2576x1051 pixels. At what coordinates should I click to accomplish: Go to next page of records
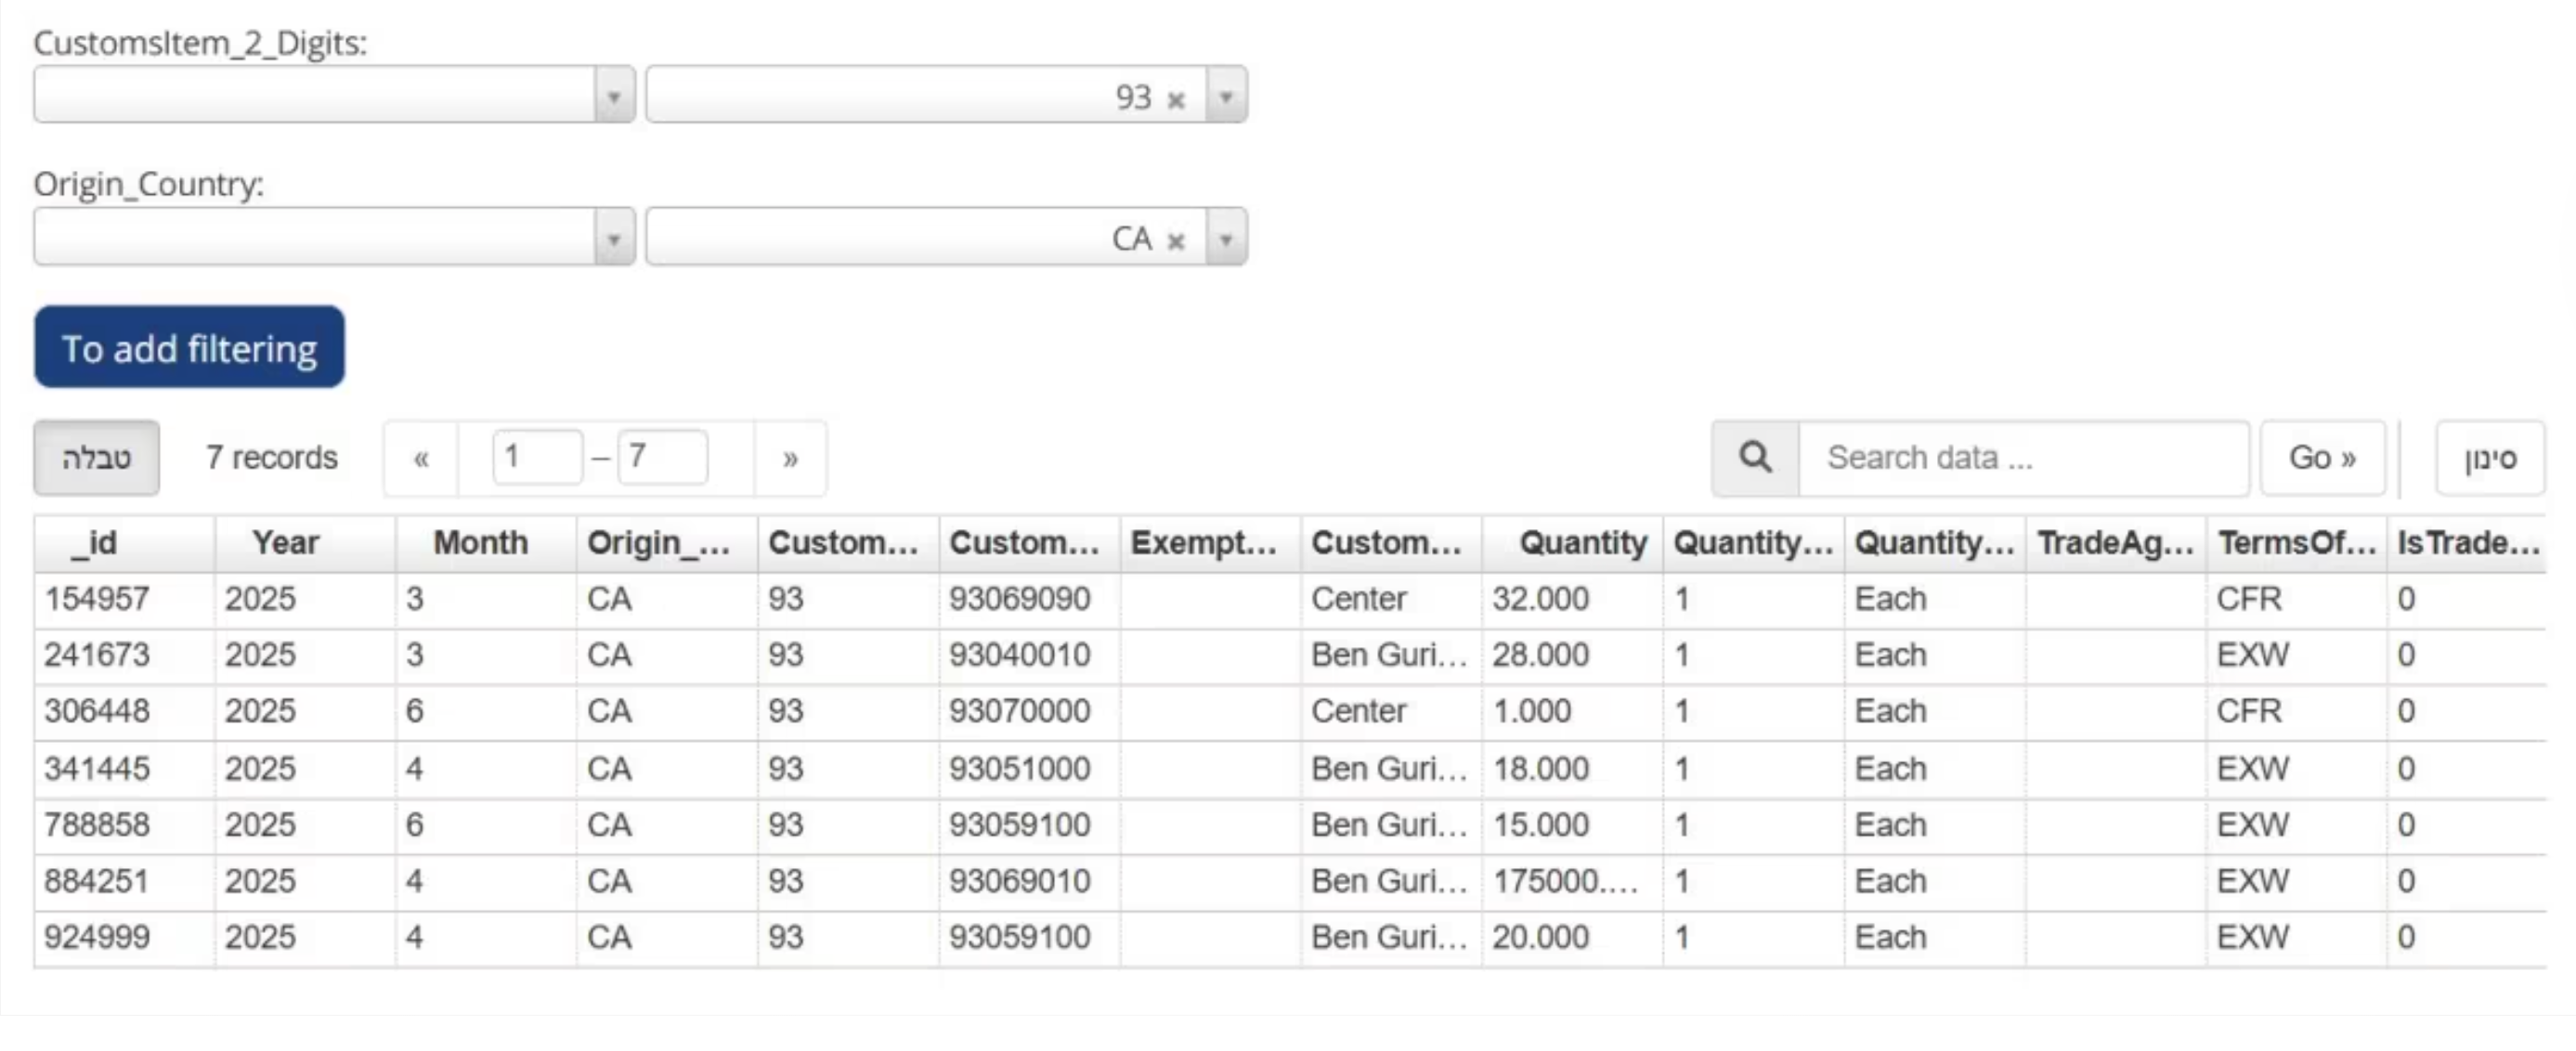[790, 459]
